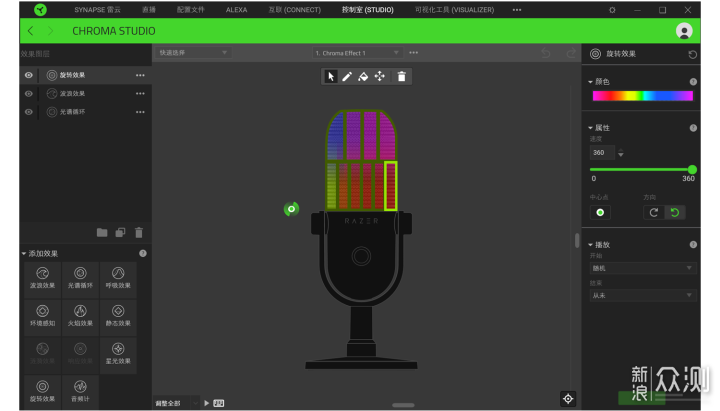Create a new layer group folder
Screen dimensions: 720x411
(102, 232)
